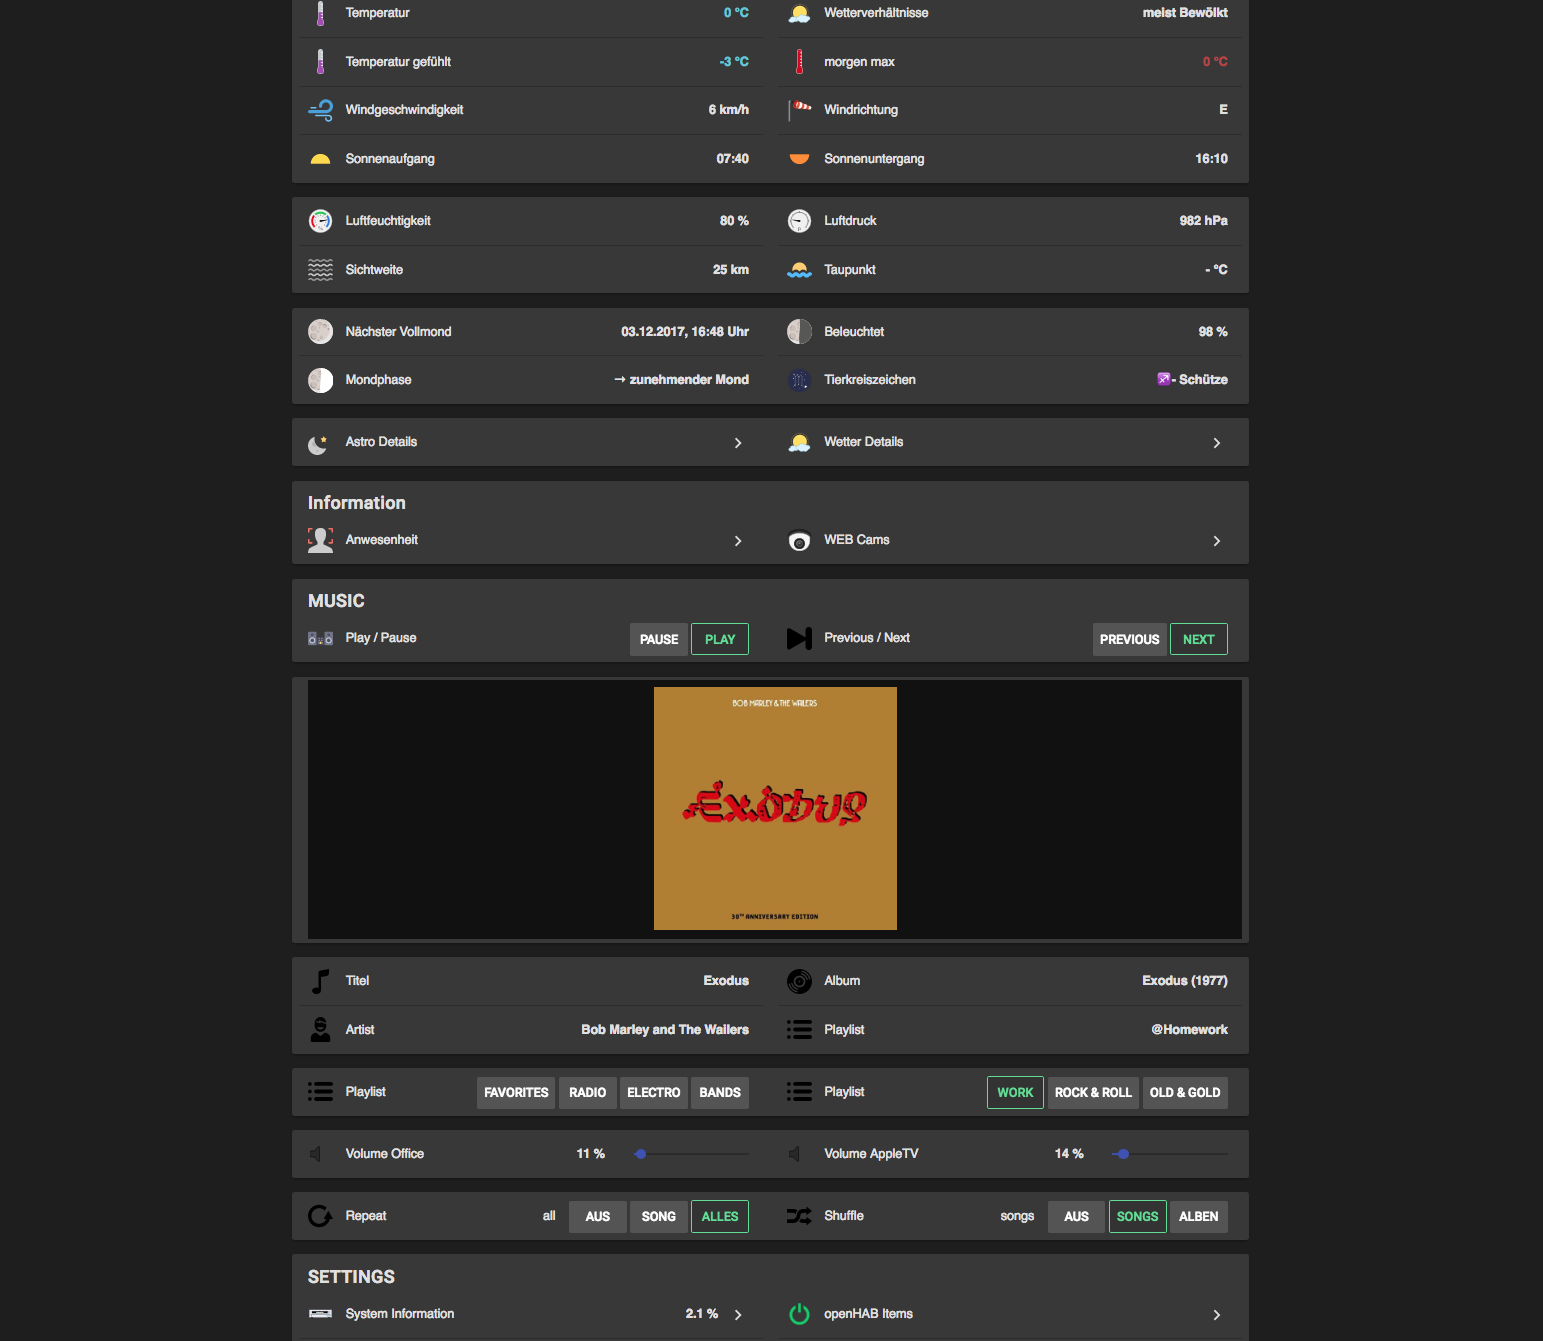Viewport: 1543px width, 1341px height.
Task: Click the vinyl record icon beside Album
Action: 799,981
